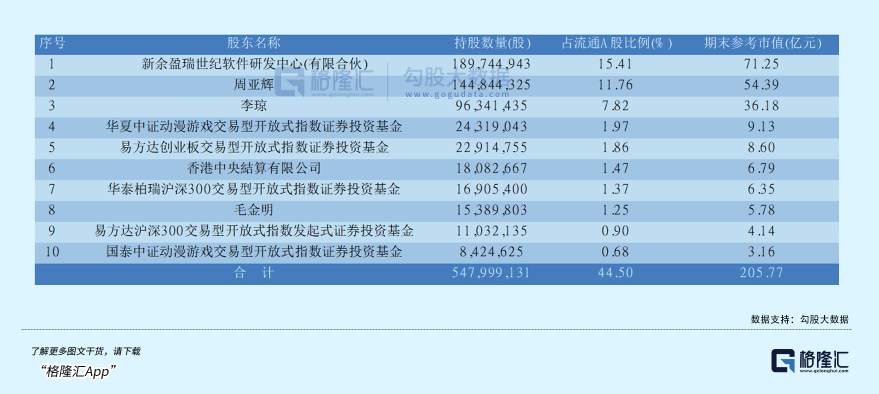Click the 数据支持：勾股大数据 caption
This screenshot has height=394, width=879.
click(x=800, y=319)
